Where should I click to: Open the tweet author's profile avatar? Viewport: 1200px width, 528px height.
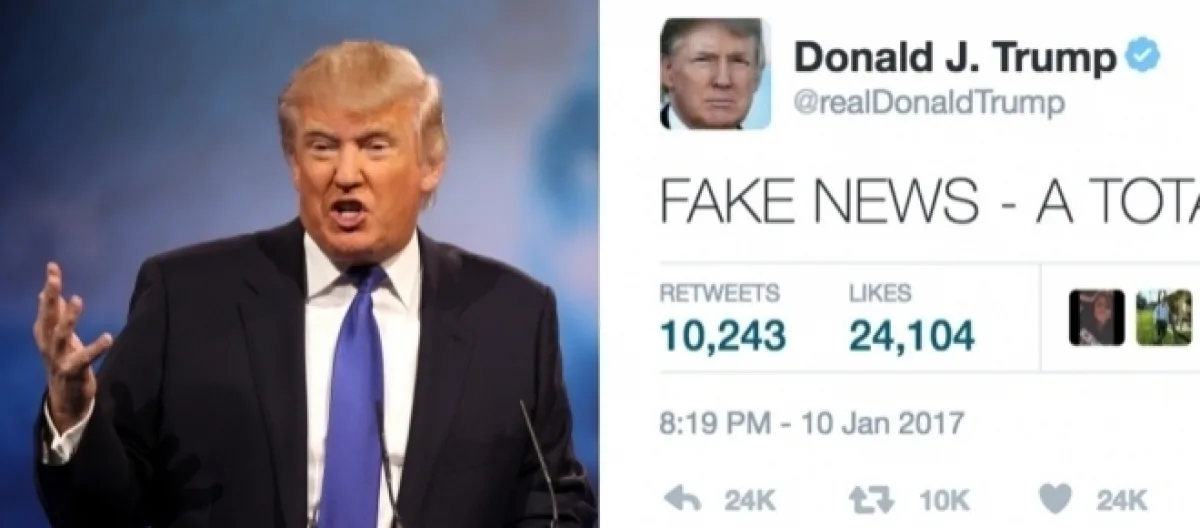point(715,73)
